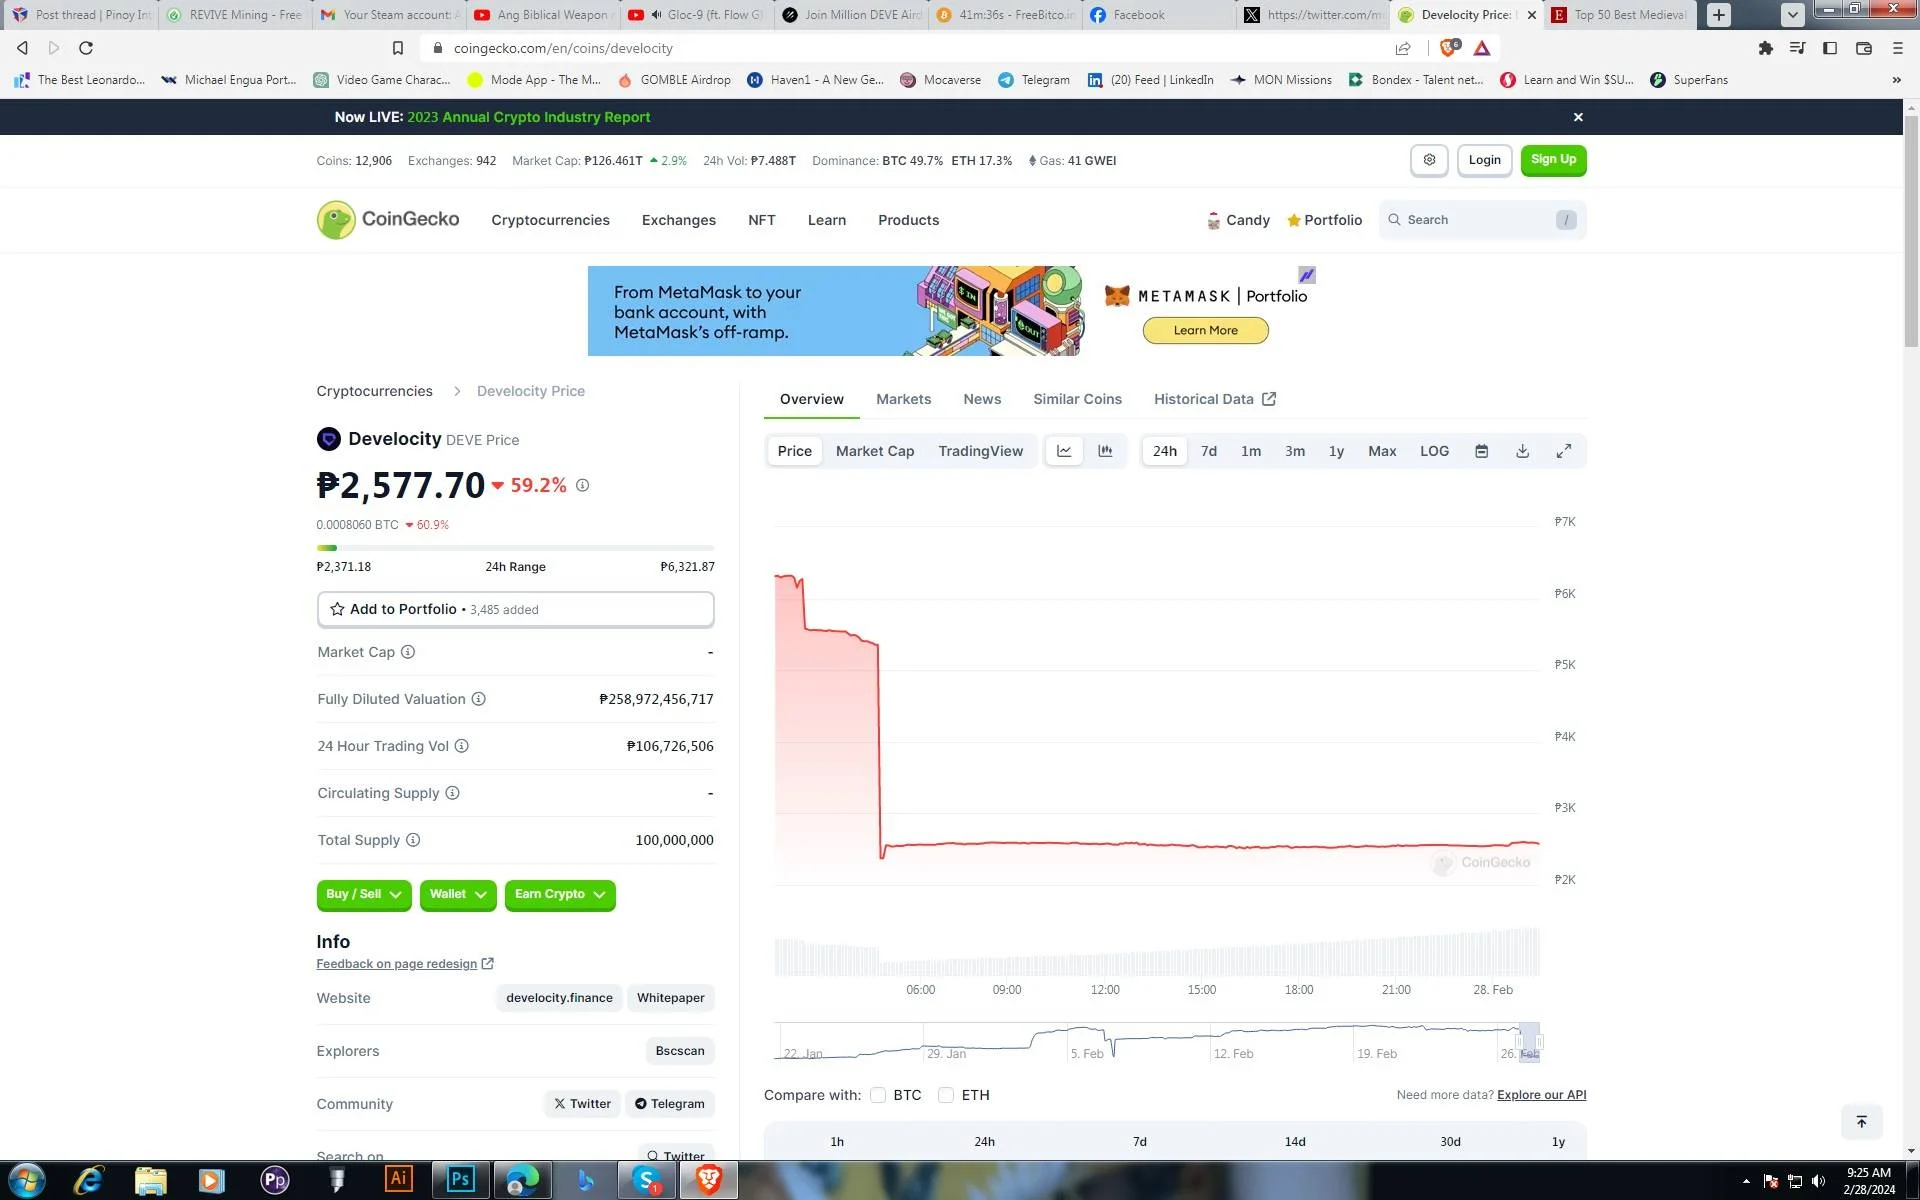Show Total Supply info icon
Viewport: 1920px width, 1200px height.
pos(413,840)
